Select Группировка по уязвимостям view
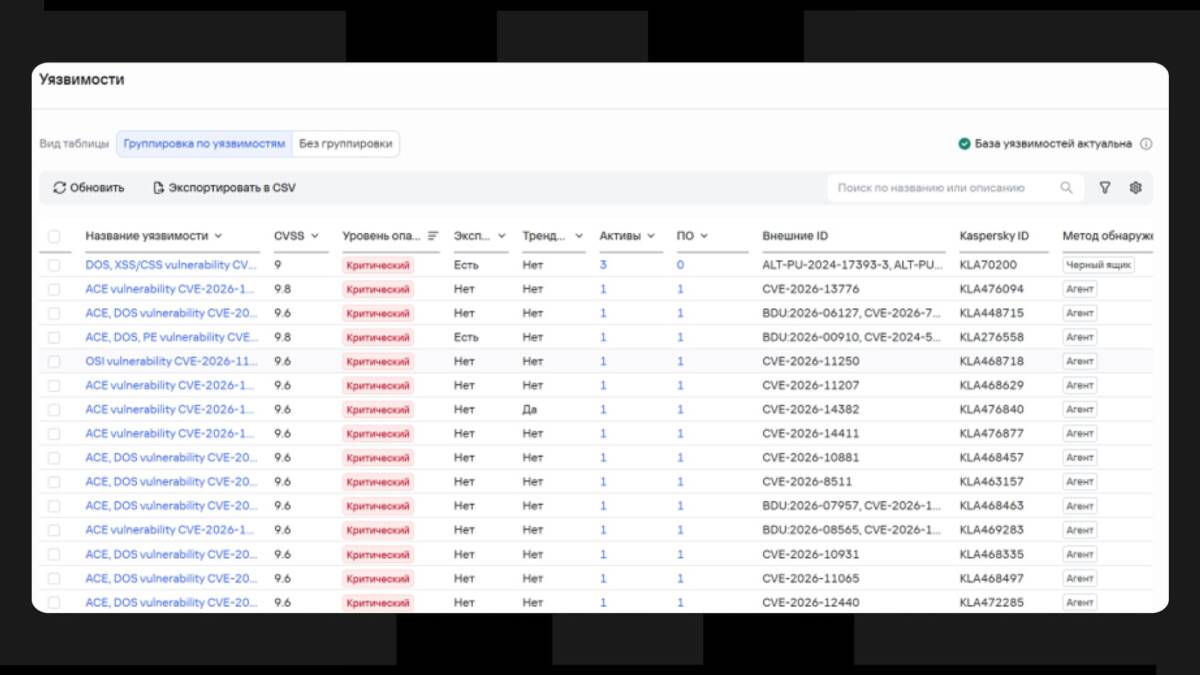Viewport: 1200px width, 675px height. [204, 144]
